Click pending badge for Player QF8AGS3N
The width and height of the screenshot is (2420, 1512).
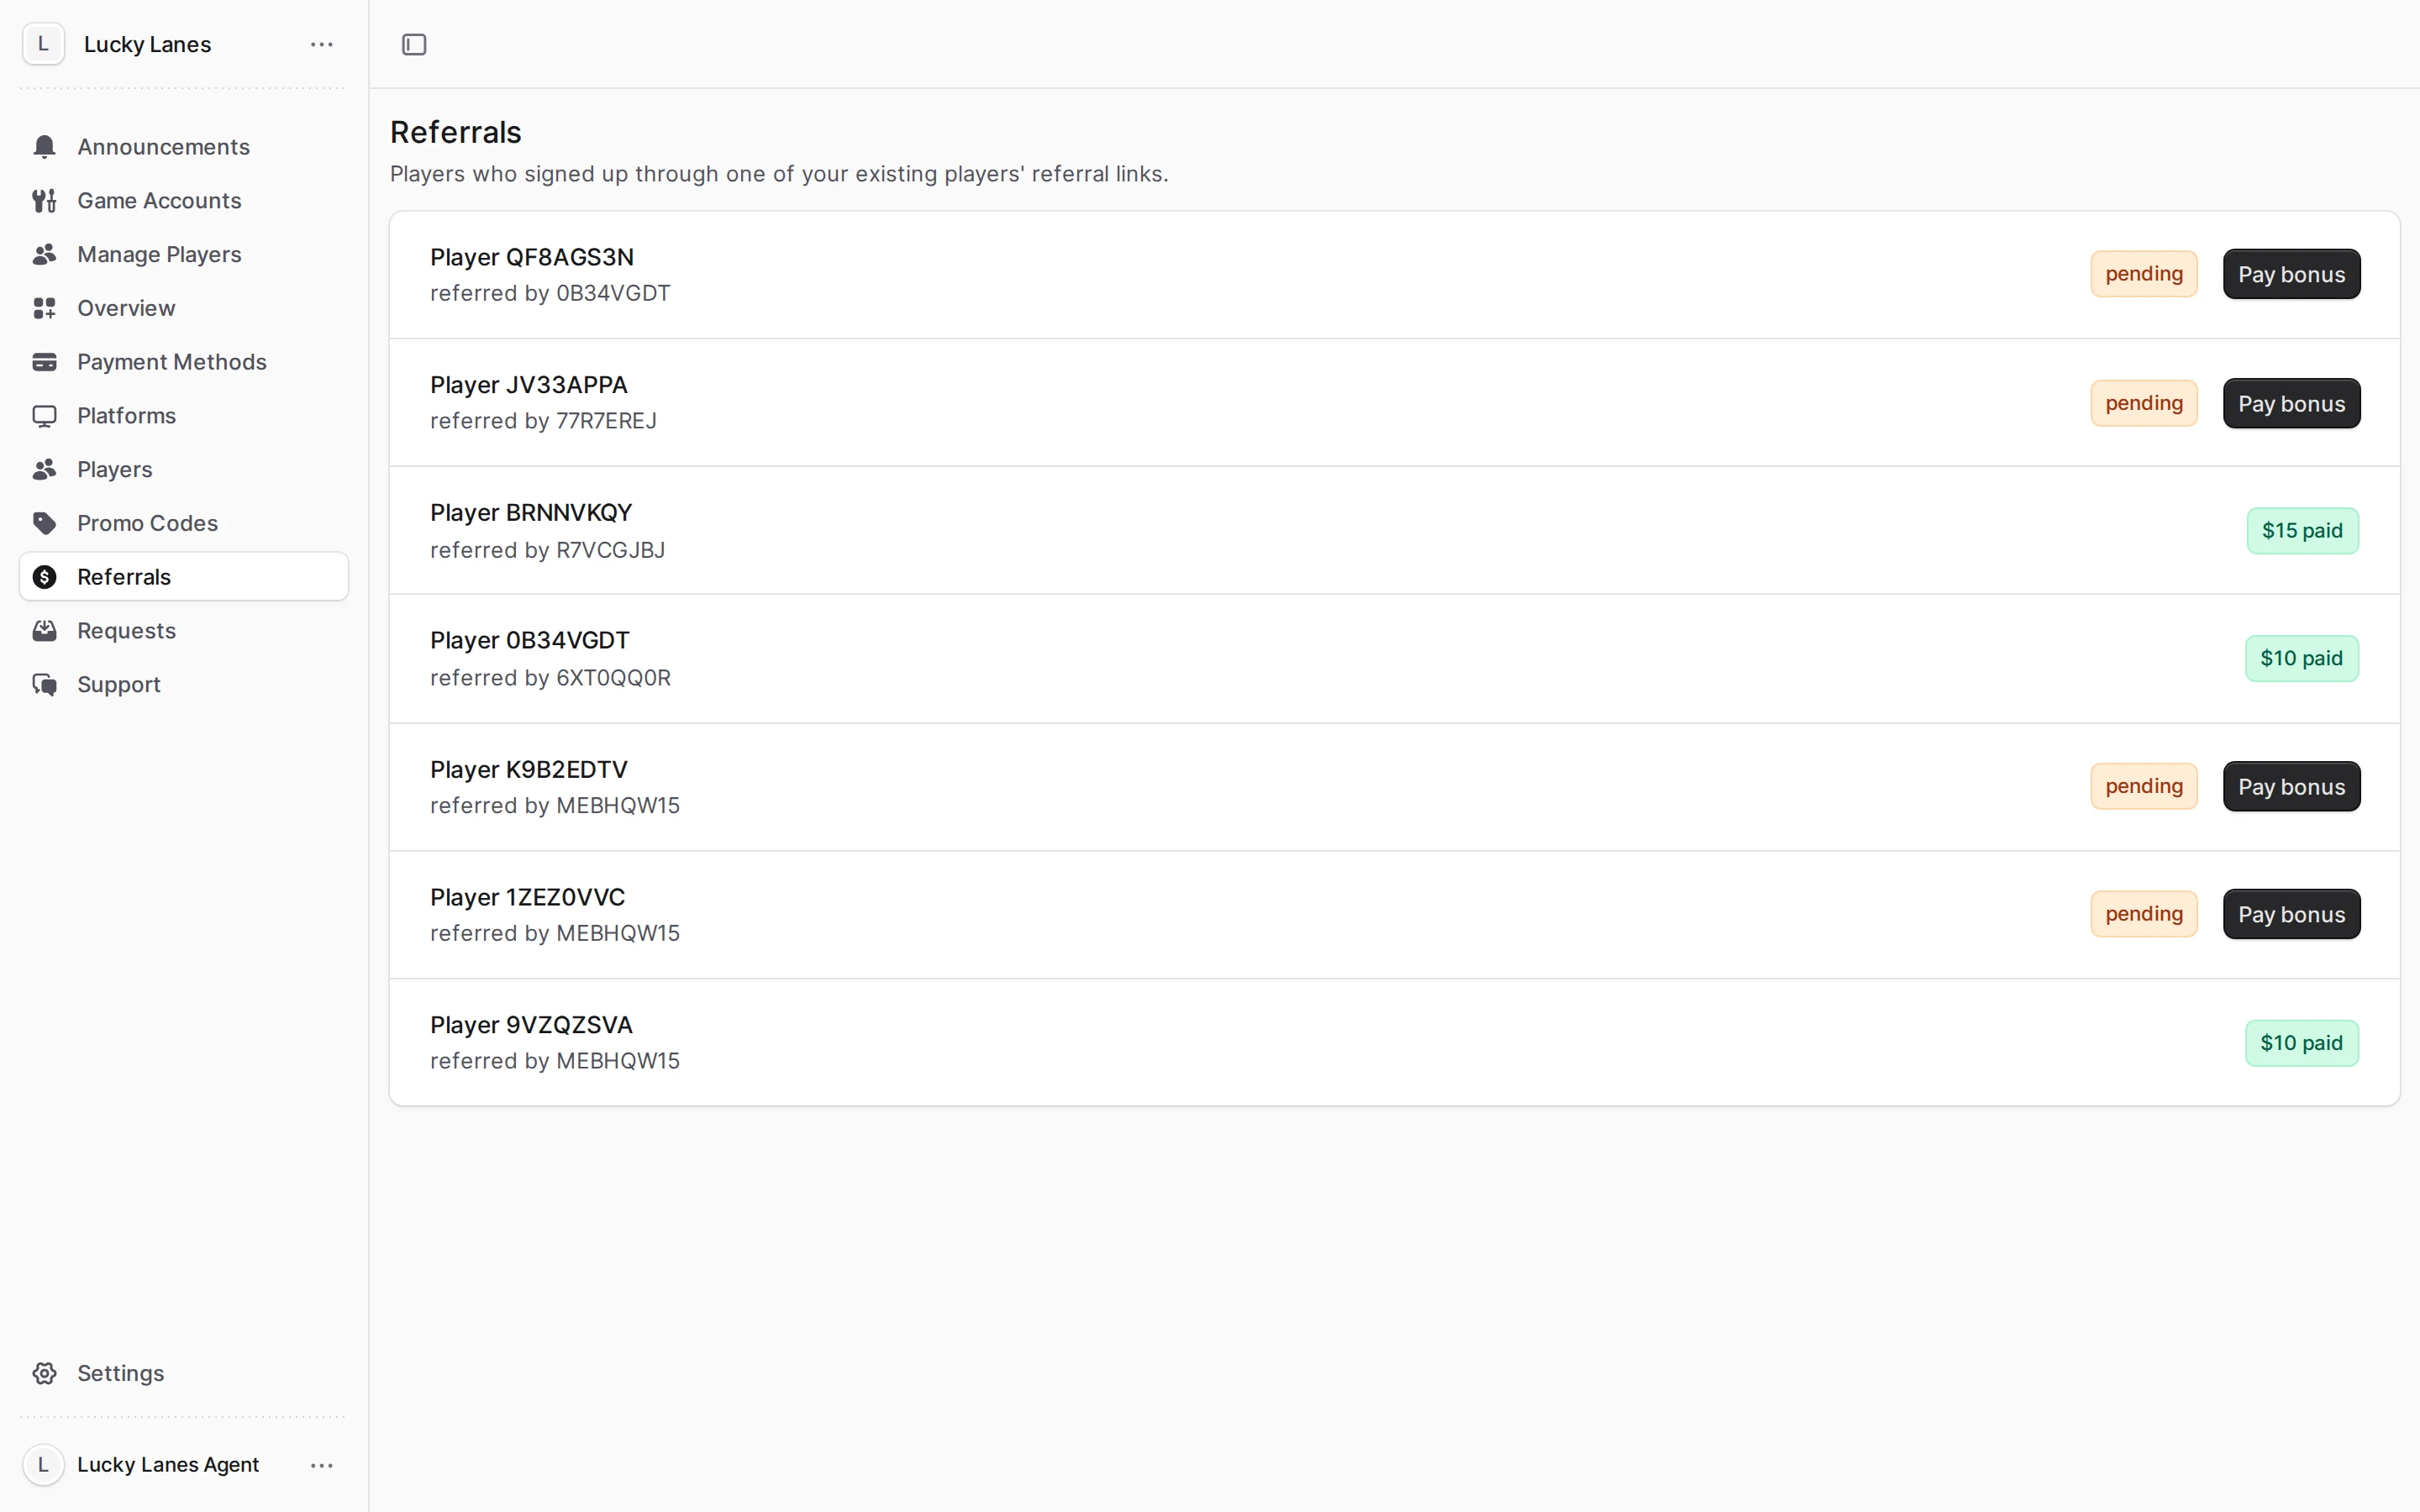coord(2144,274)
